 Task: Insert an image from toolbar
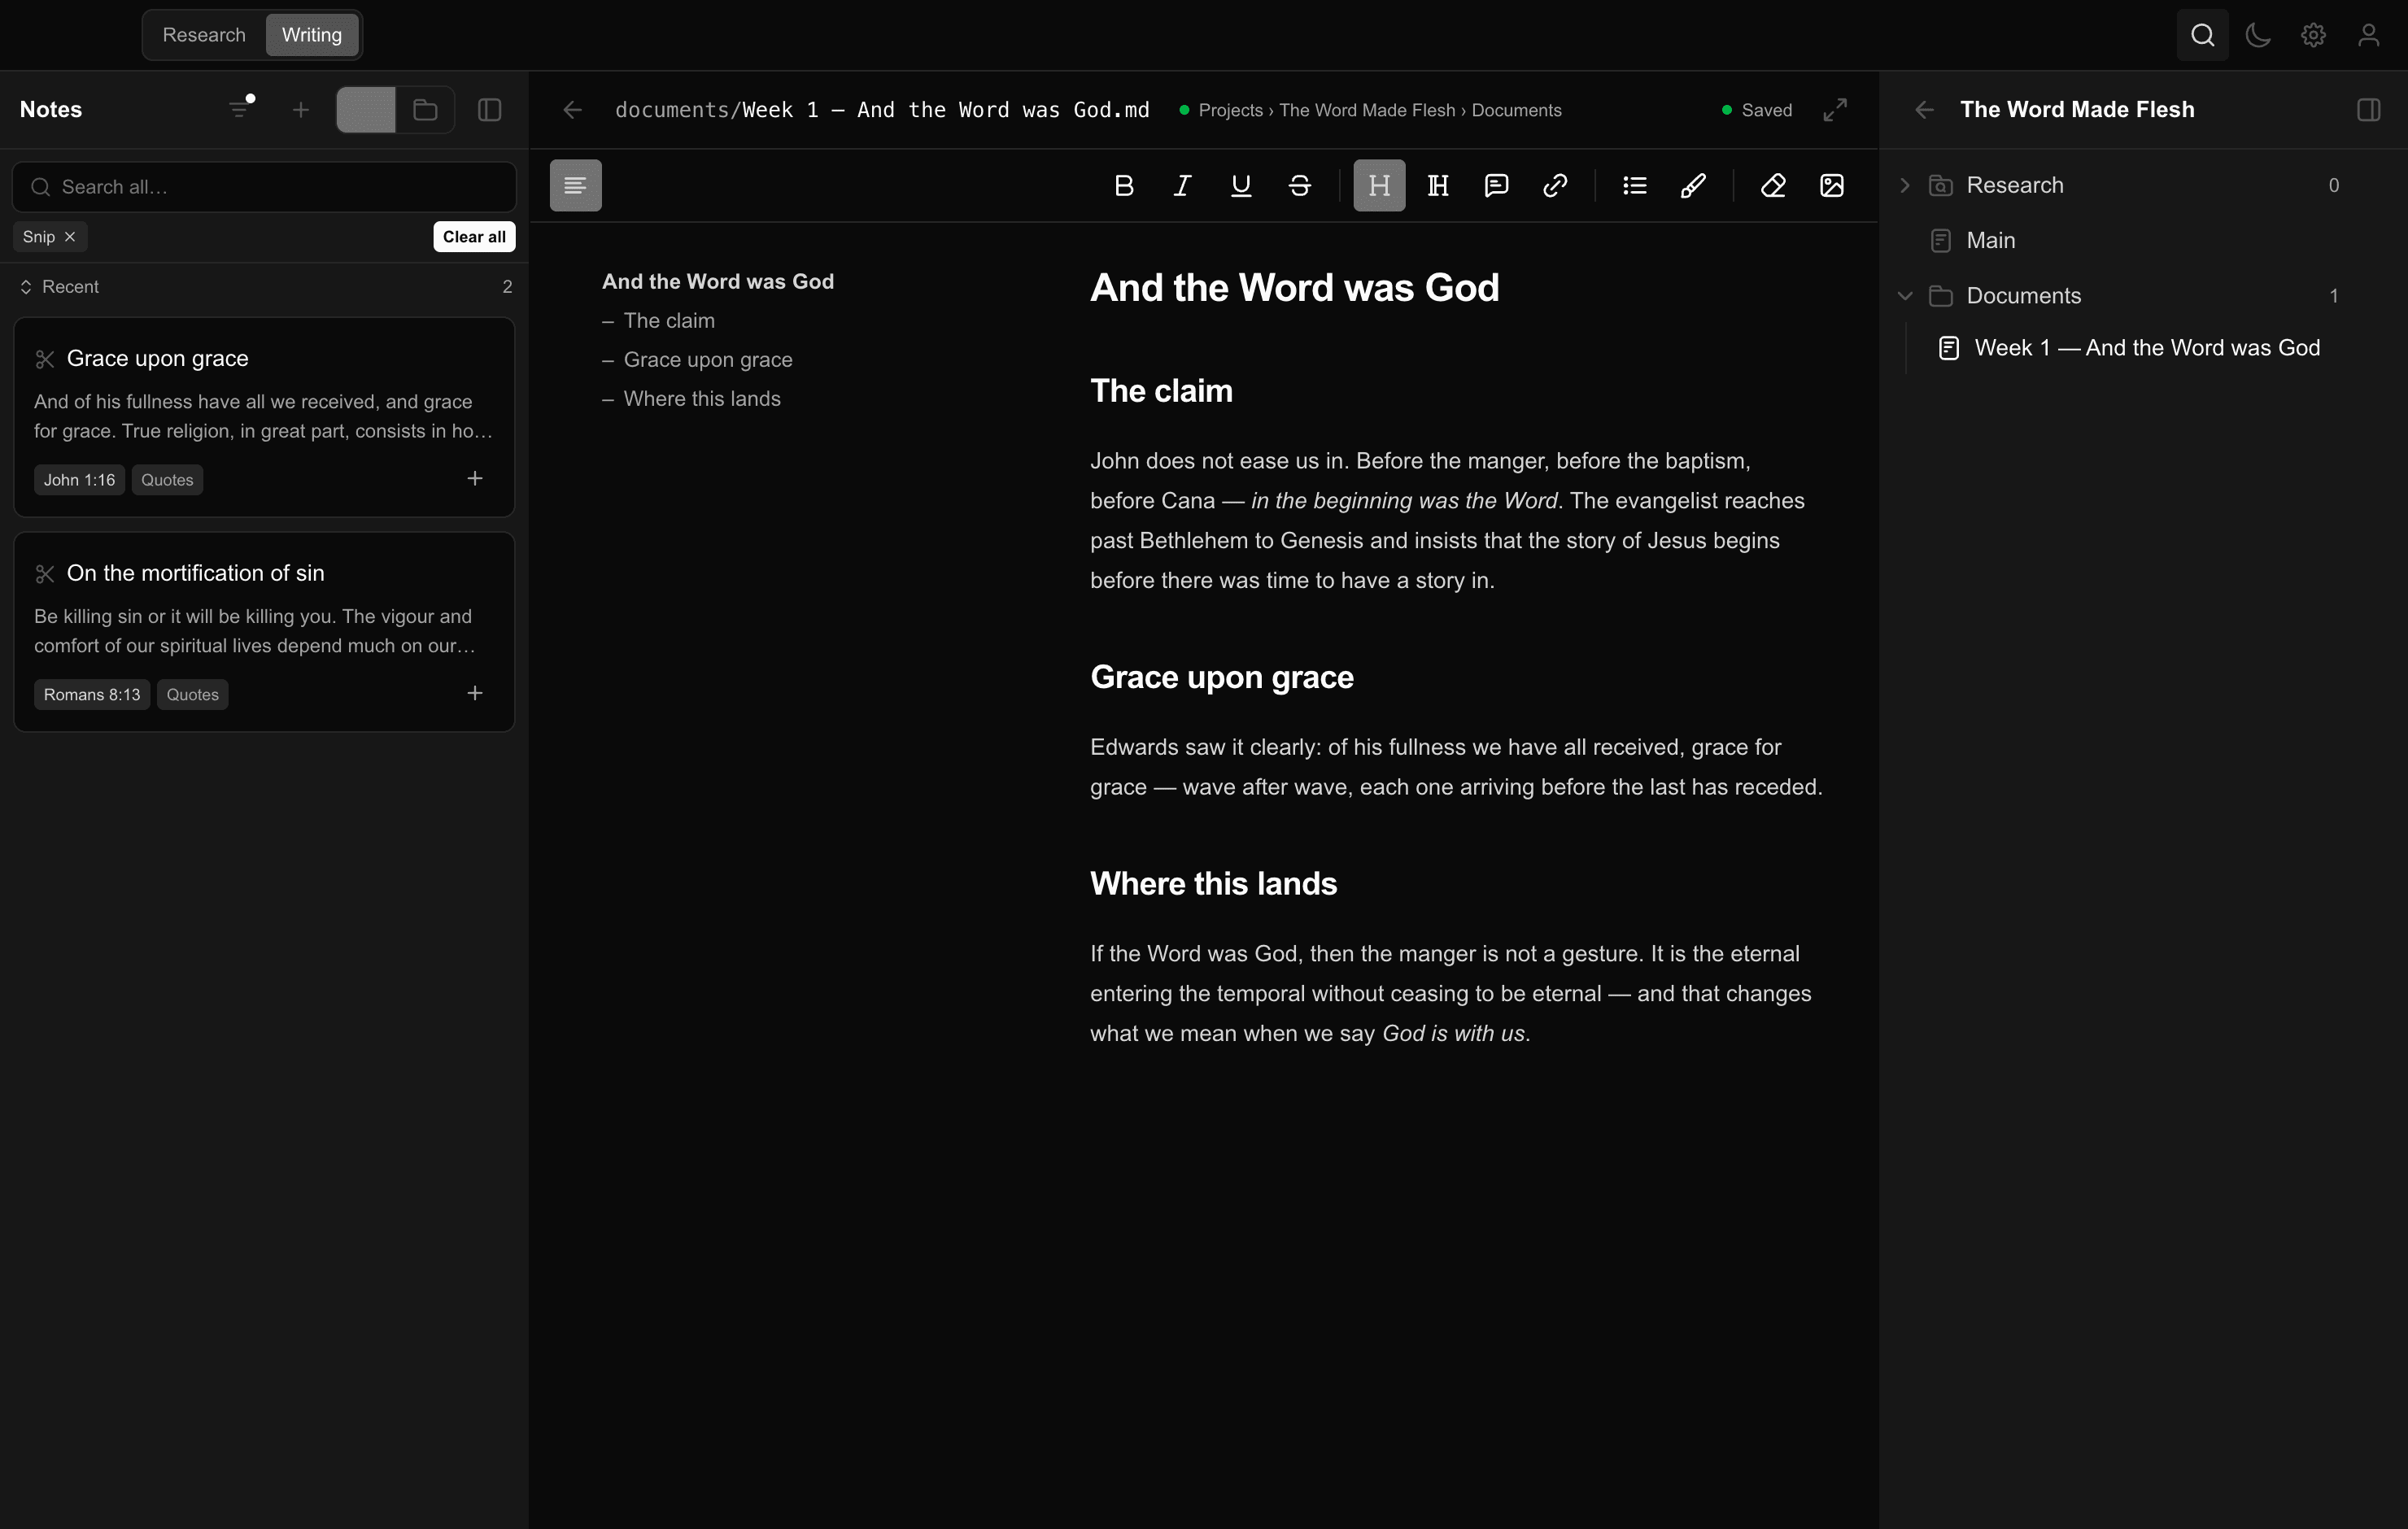[x=1832, y=185]
